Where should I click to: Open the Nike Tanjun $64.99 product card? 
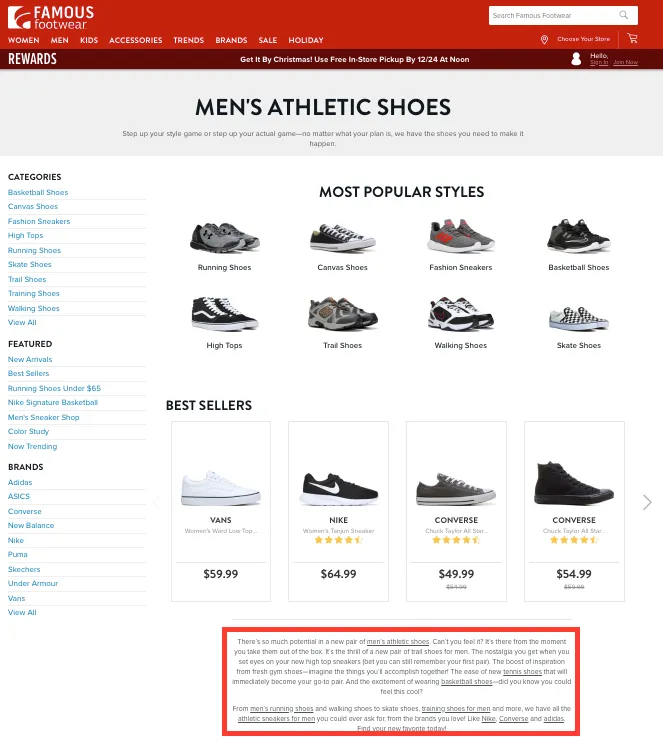pyautogui.click(x=338, y=511)
